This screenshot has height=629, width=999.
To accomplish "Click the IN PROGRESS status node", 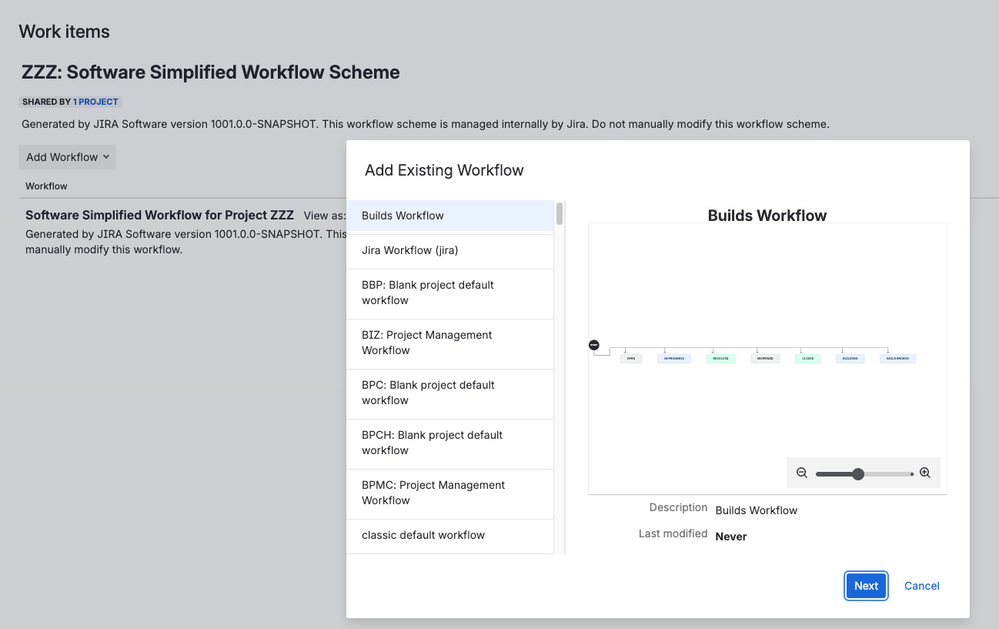I will [x=673, y=358].
